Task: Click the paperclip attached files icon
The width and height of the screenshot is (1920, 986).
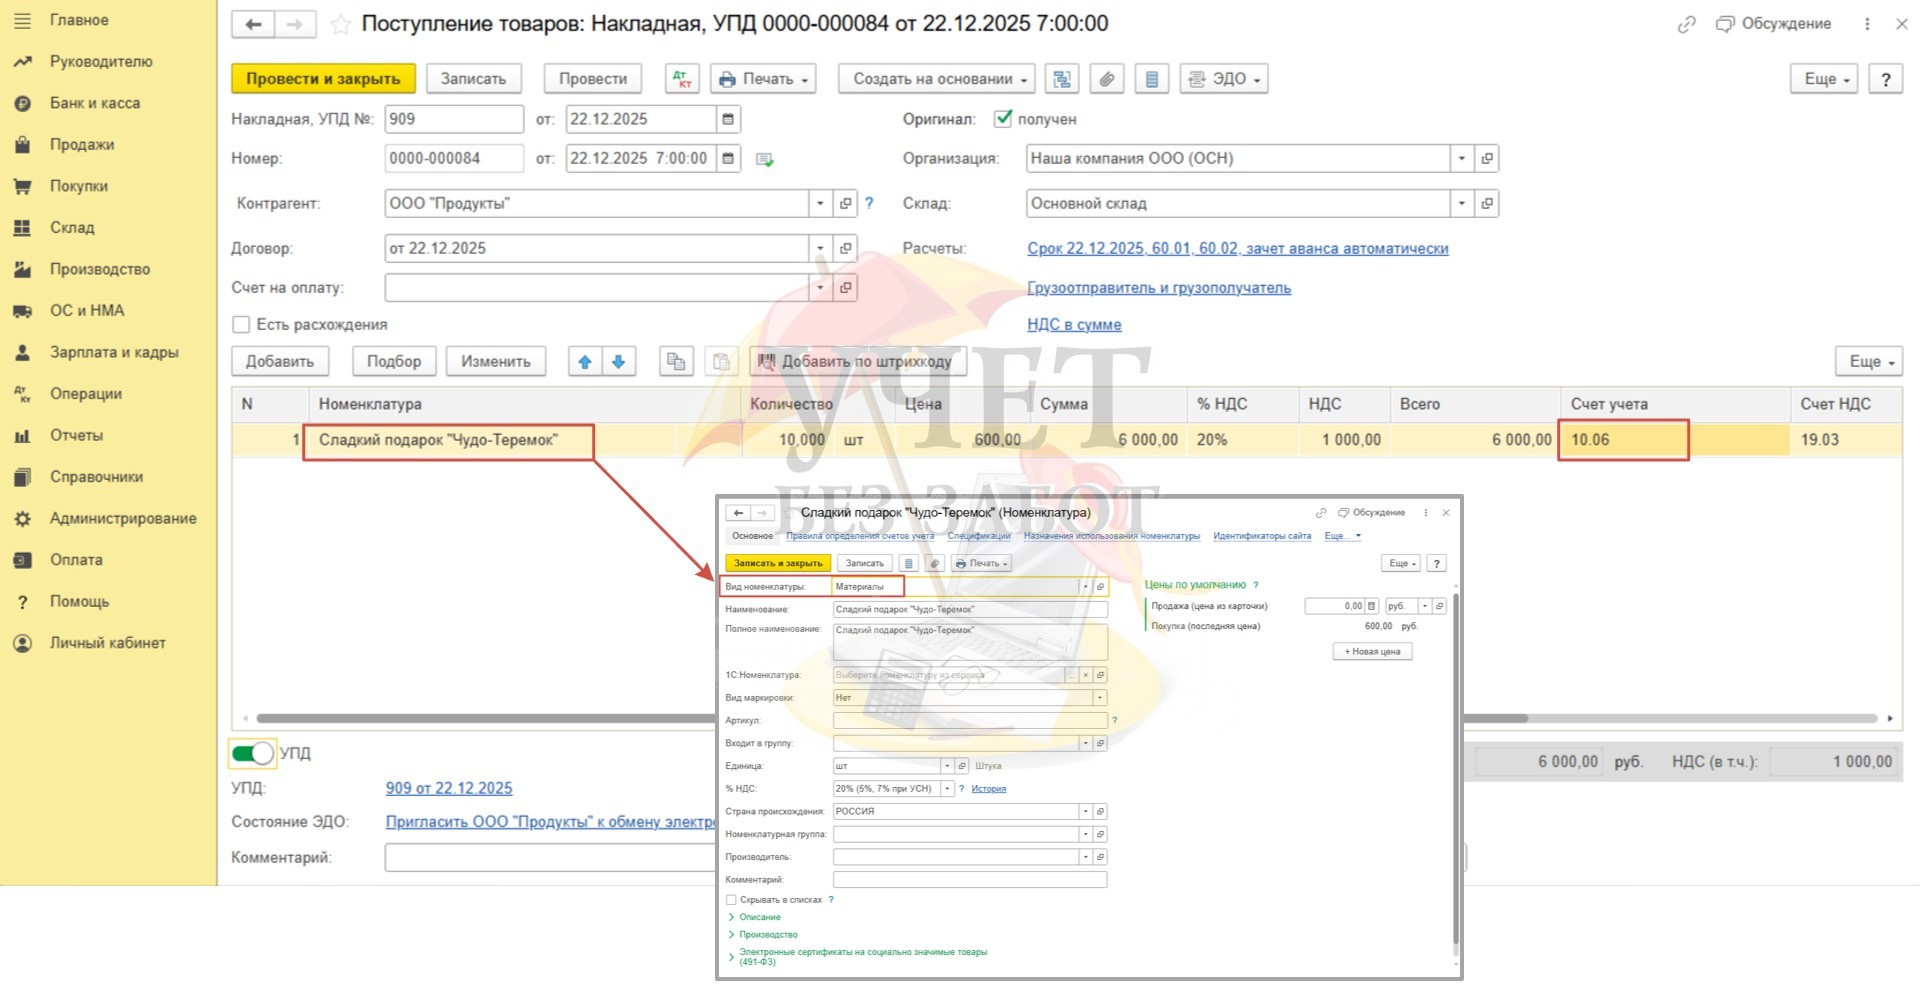Action: [x=1106, y=79]
